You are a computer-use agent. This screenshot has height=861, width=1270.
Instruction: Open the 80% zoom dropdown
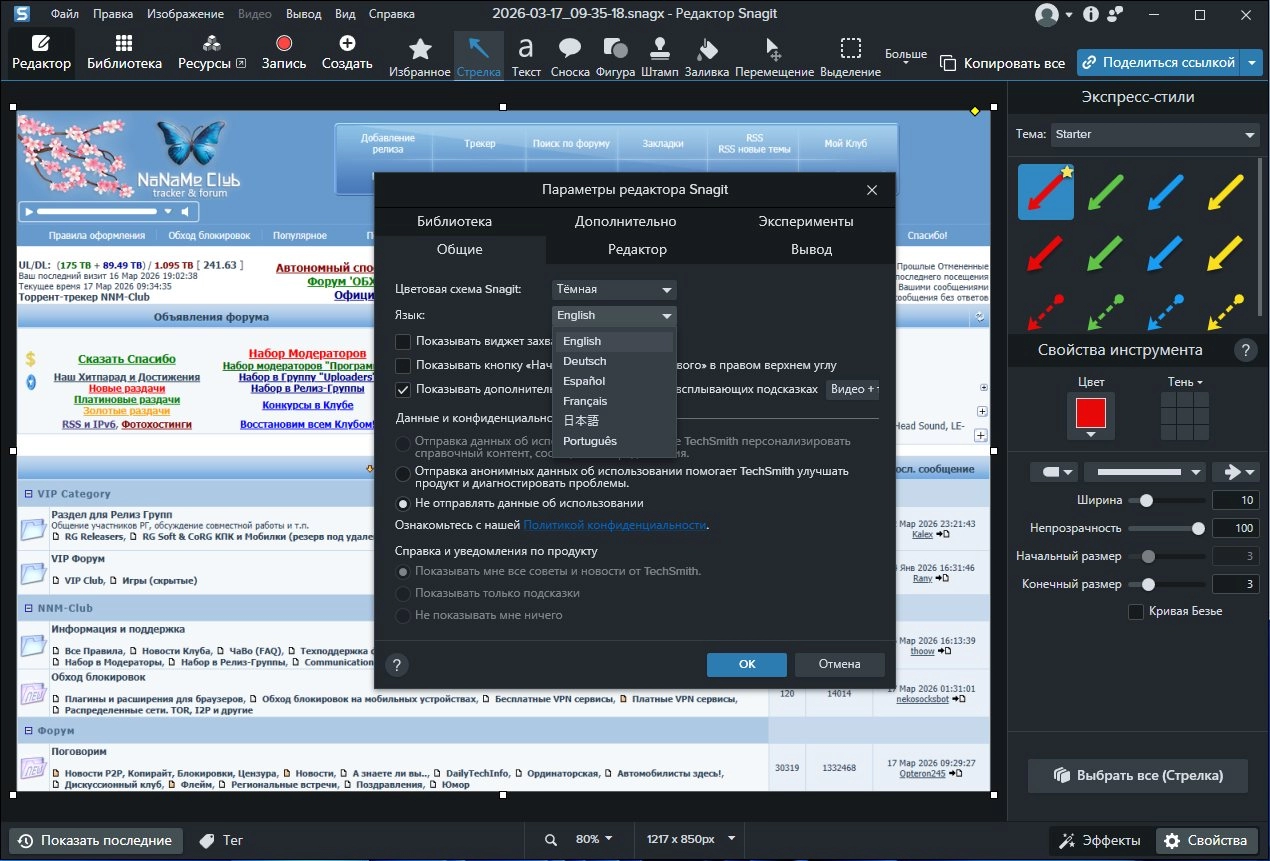(595, 839)
